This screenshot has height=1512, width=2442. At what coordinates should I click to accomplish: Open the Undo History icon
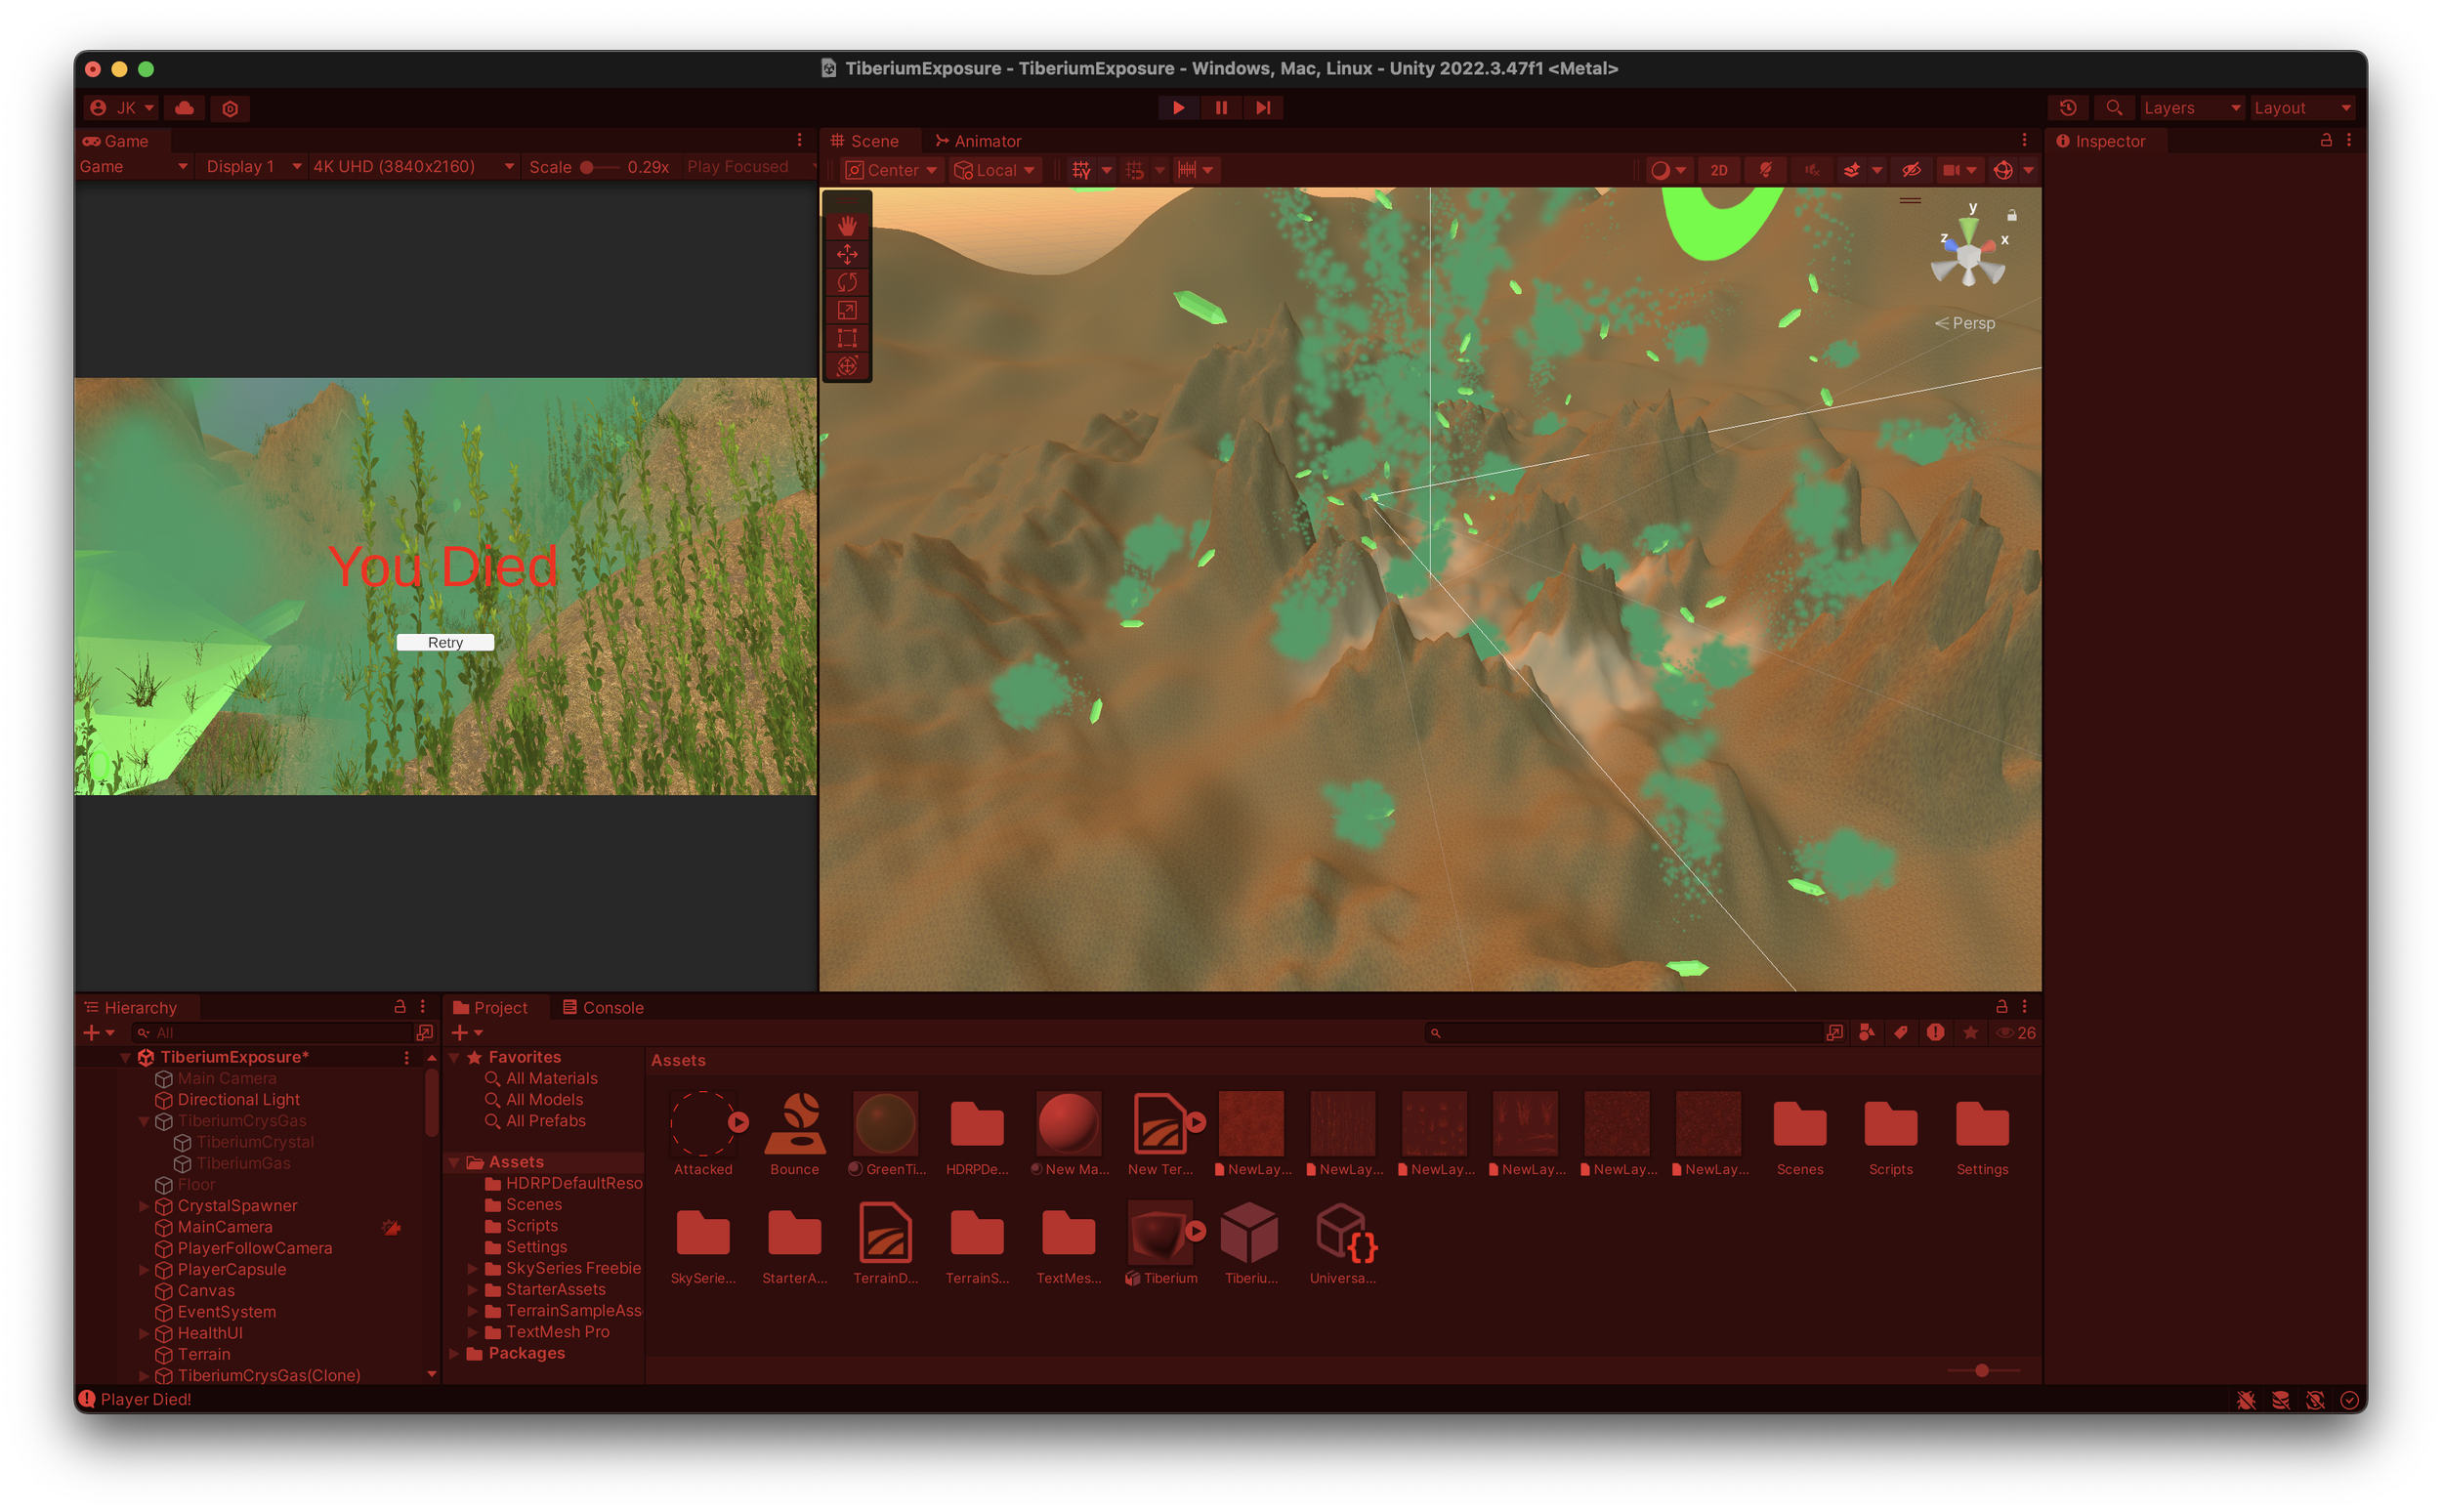(x=2068, y=108)
